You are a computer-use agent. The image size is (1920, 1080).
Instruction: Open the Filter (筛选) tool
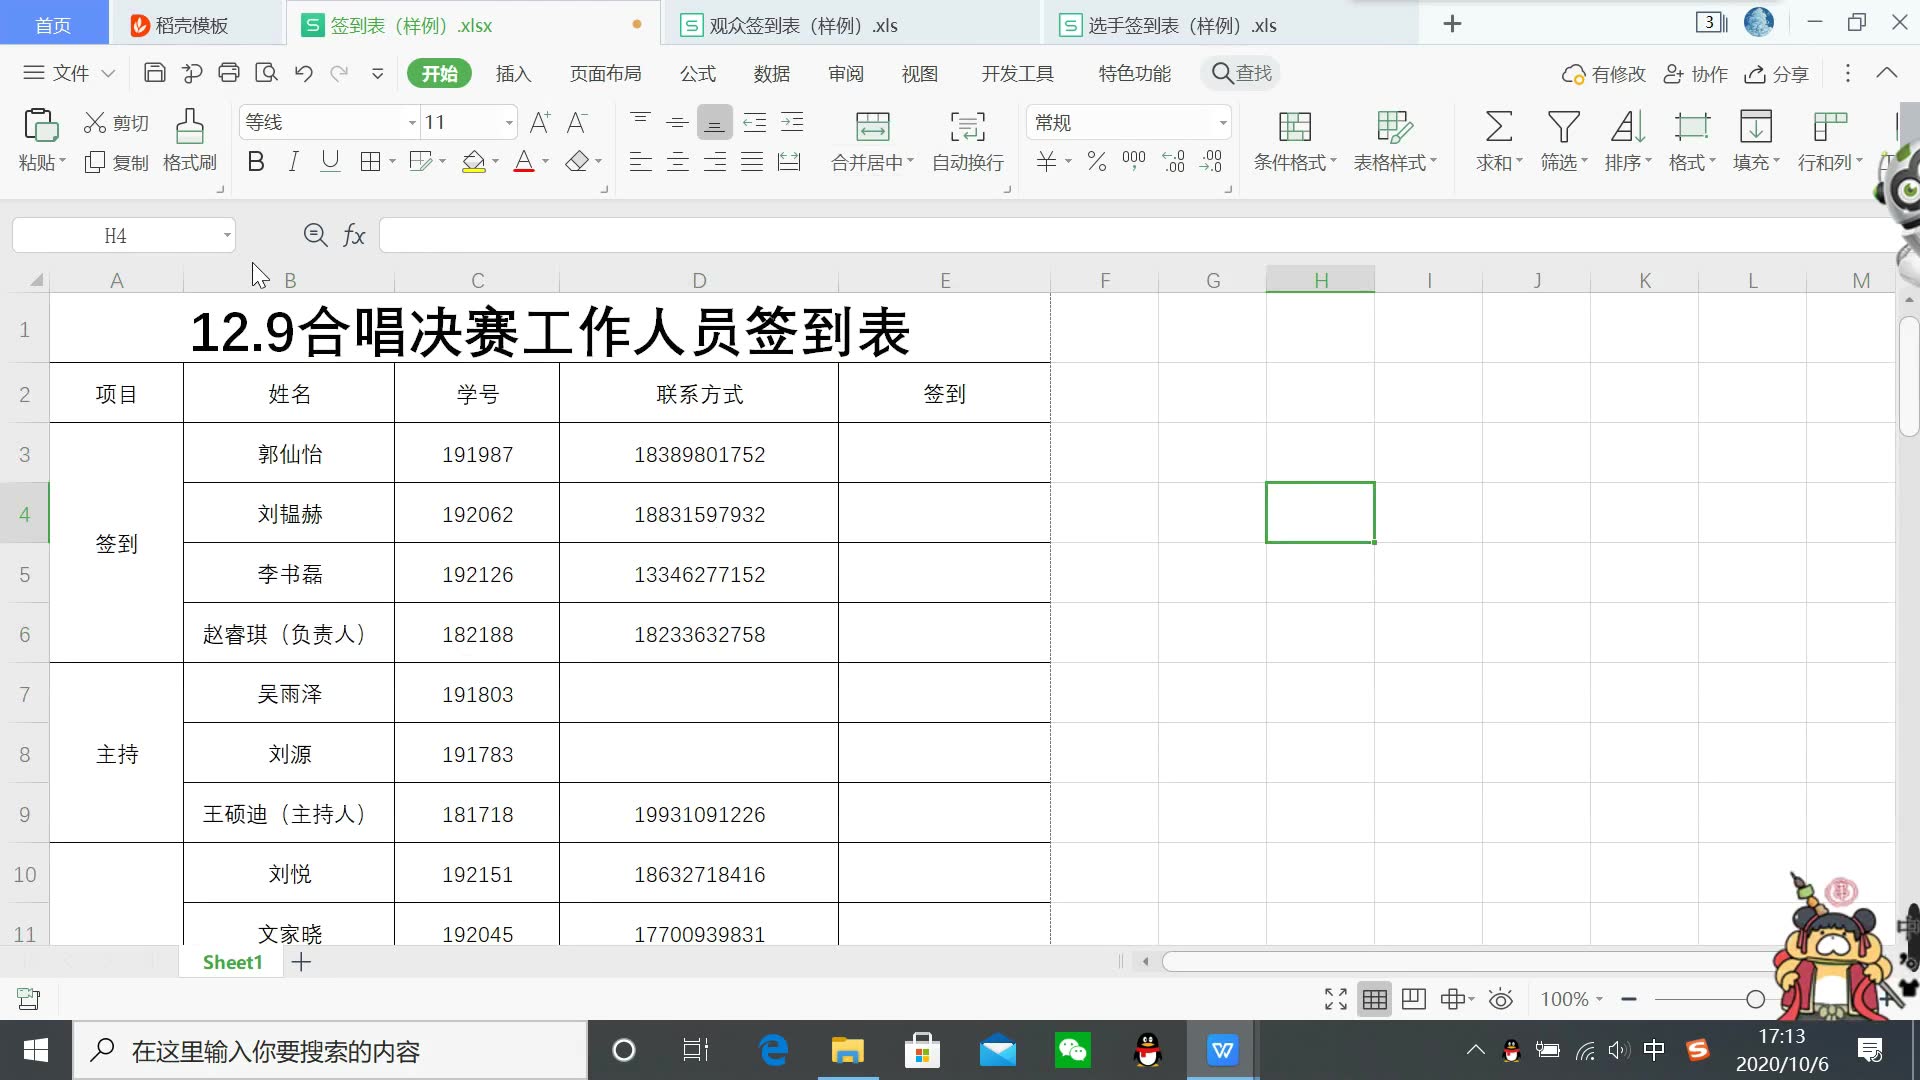coord(1560,140)
